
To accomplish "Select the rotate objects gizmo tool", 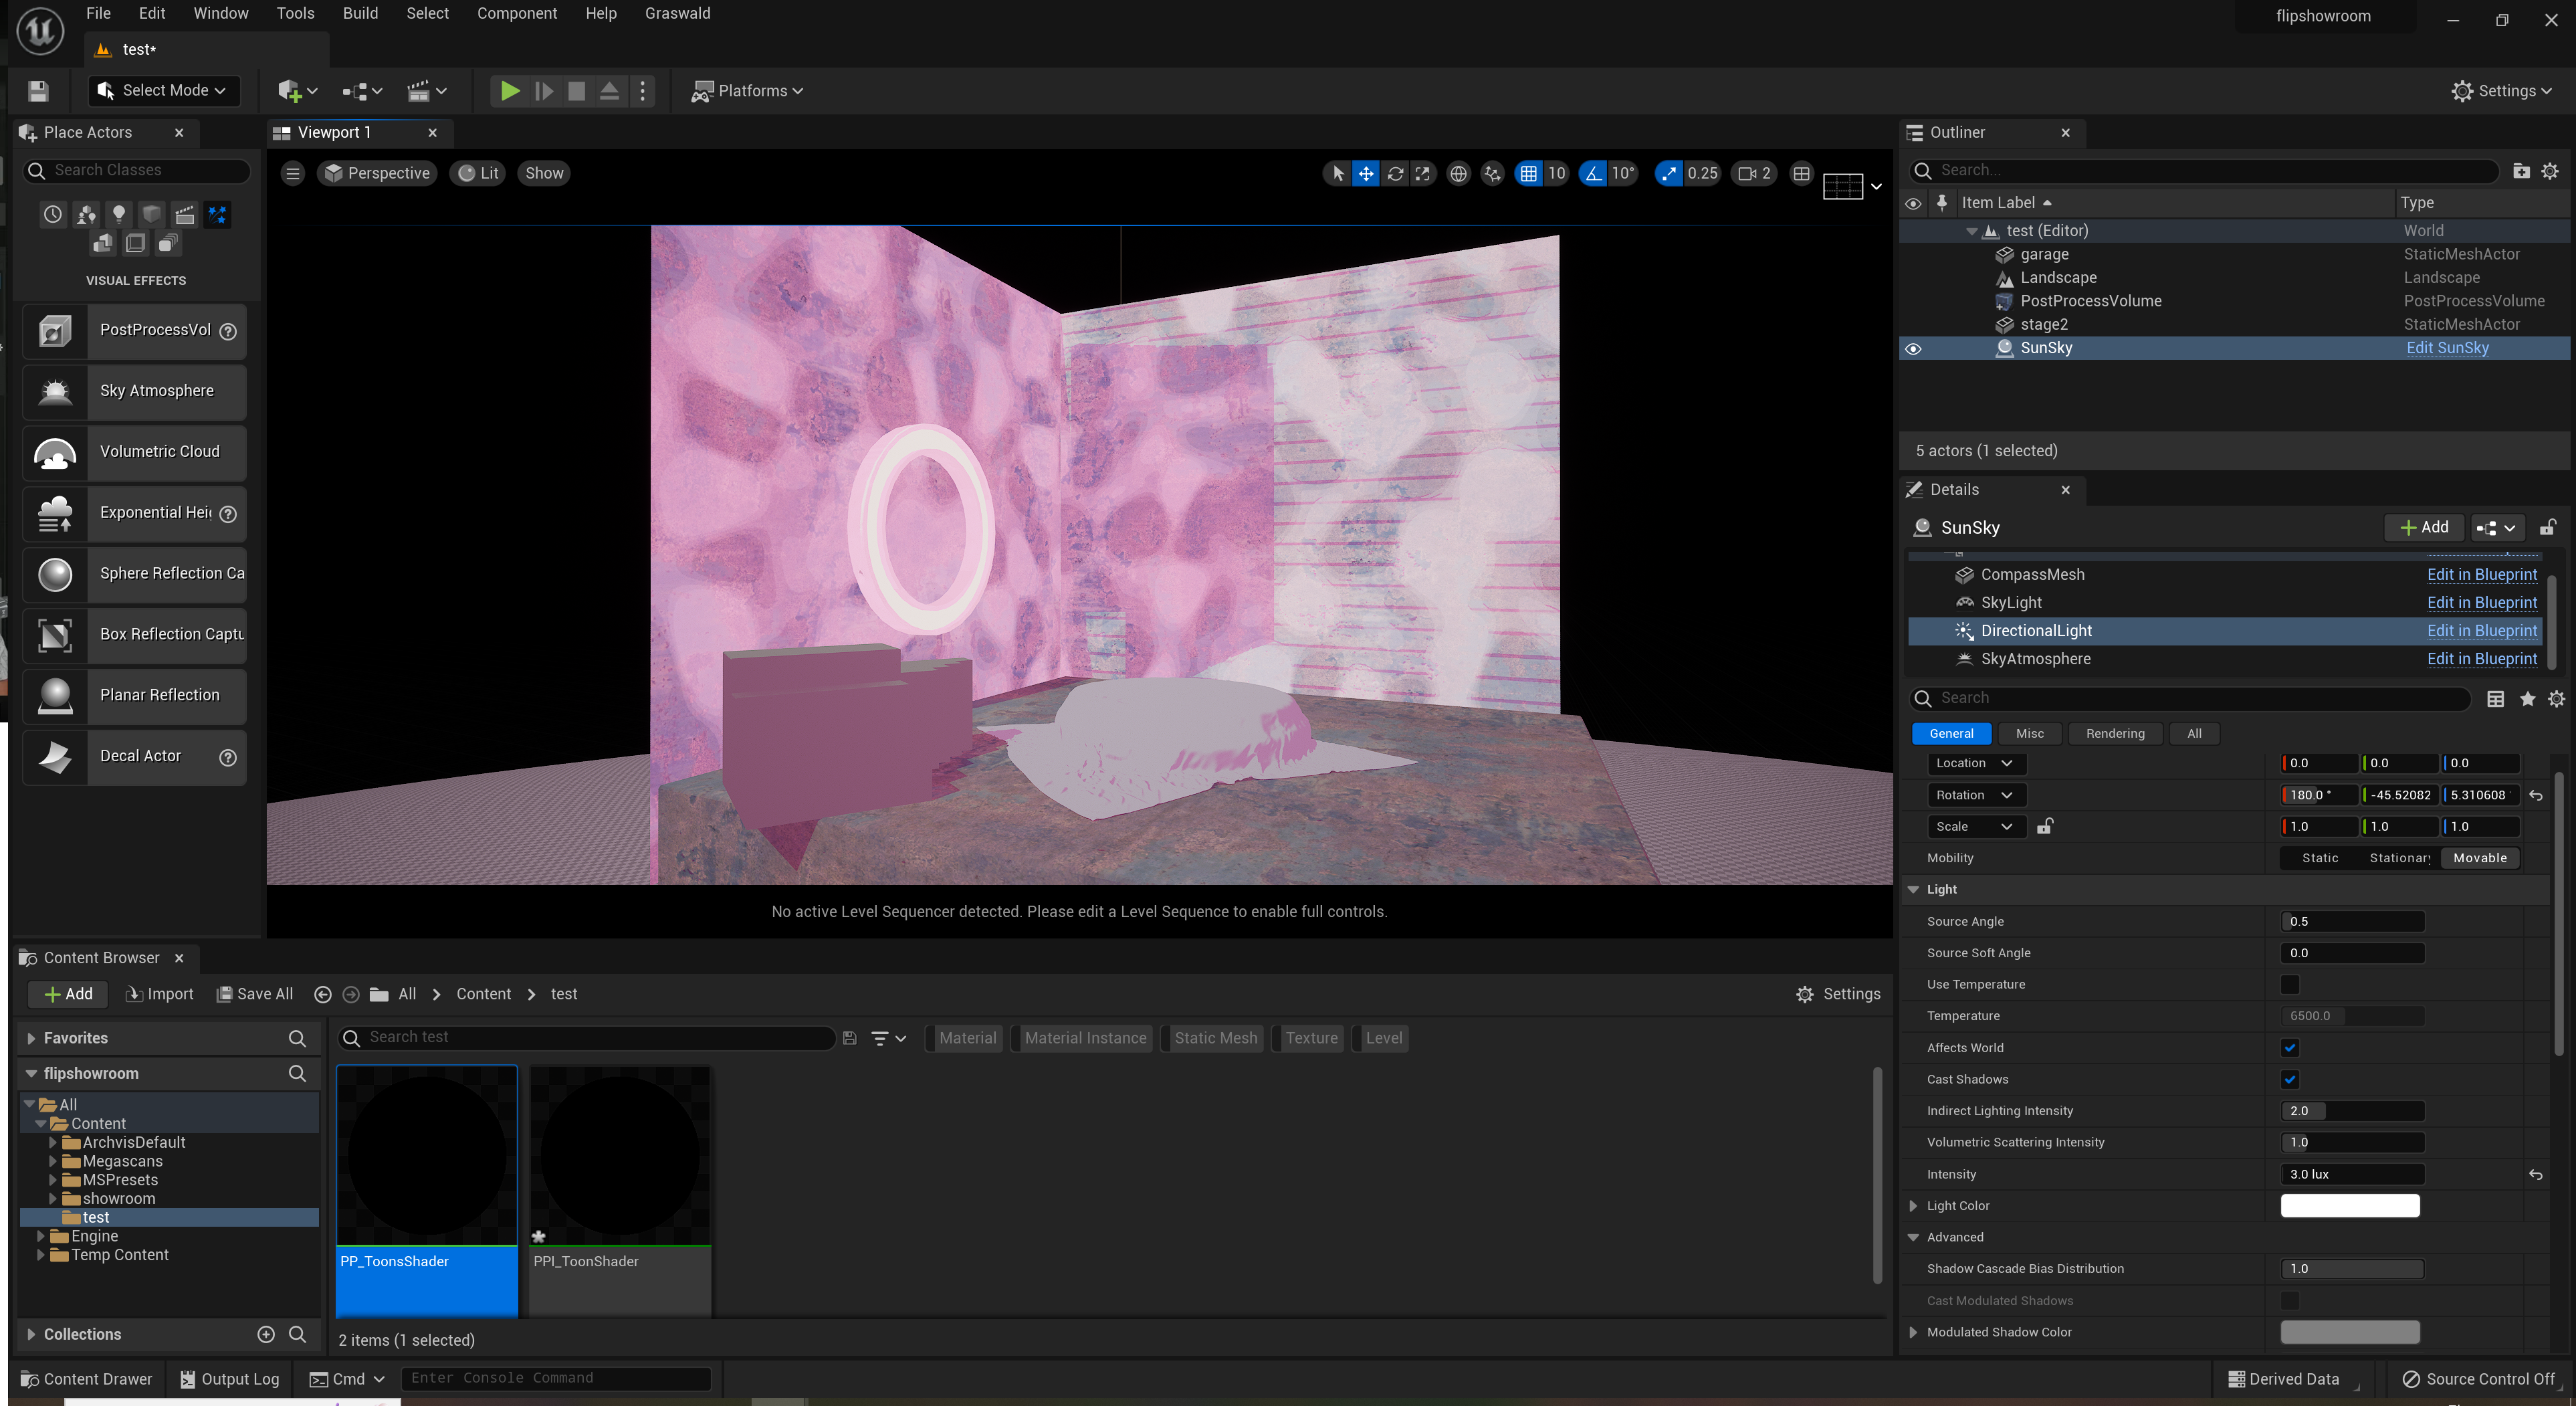I will click(x=1395, y=173).
